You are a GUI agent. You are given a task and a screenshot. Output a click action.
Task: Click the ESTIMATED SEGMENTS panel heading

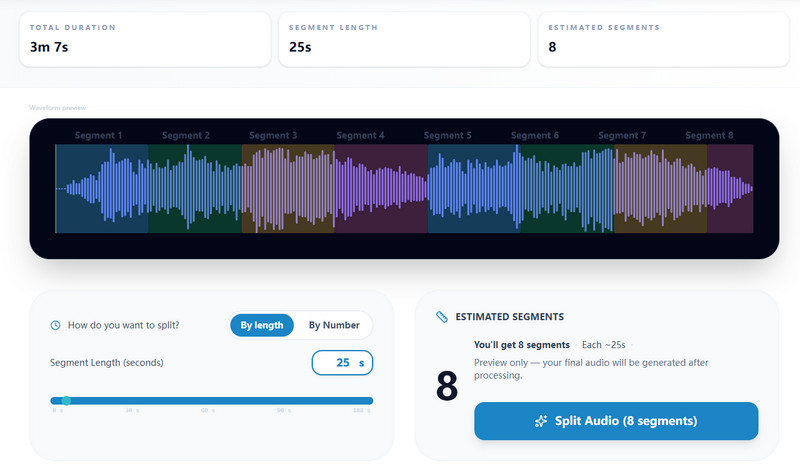click(x=510, y=317)
